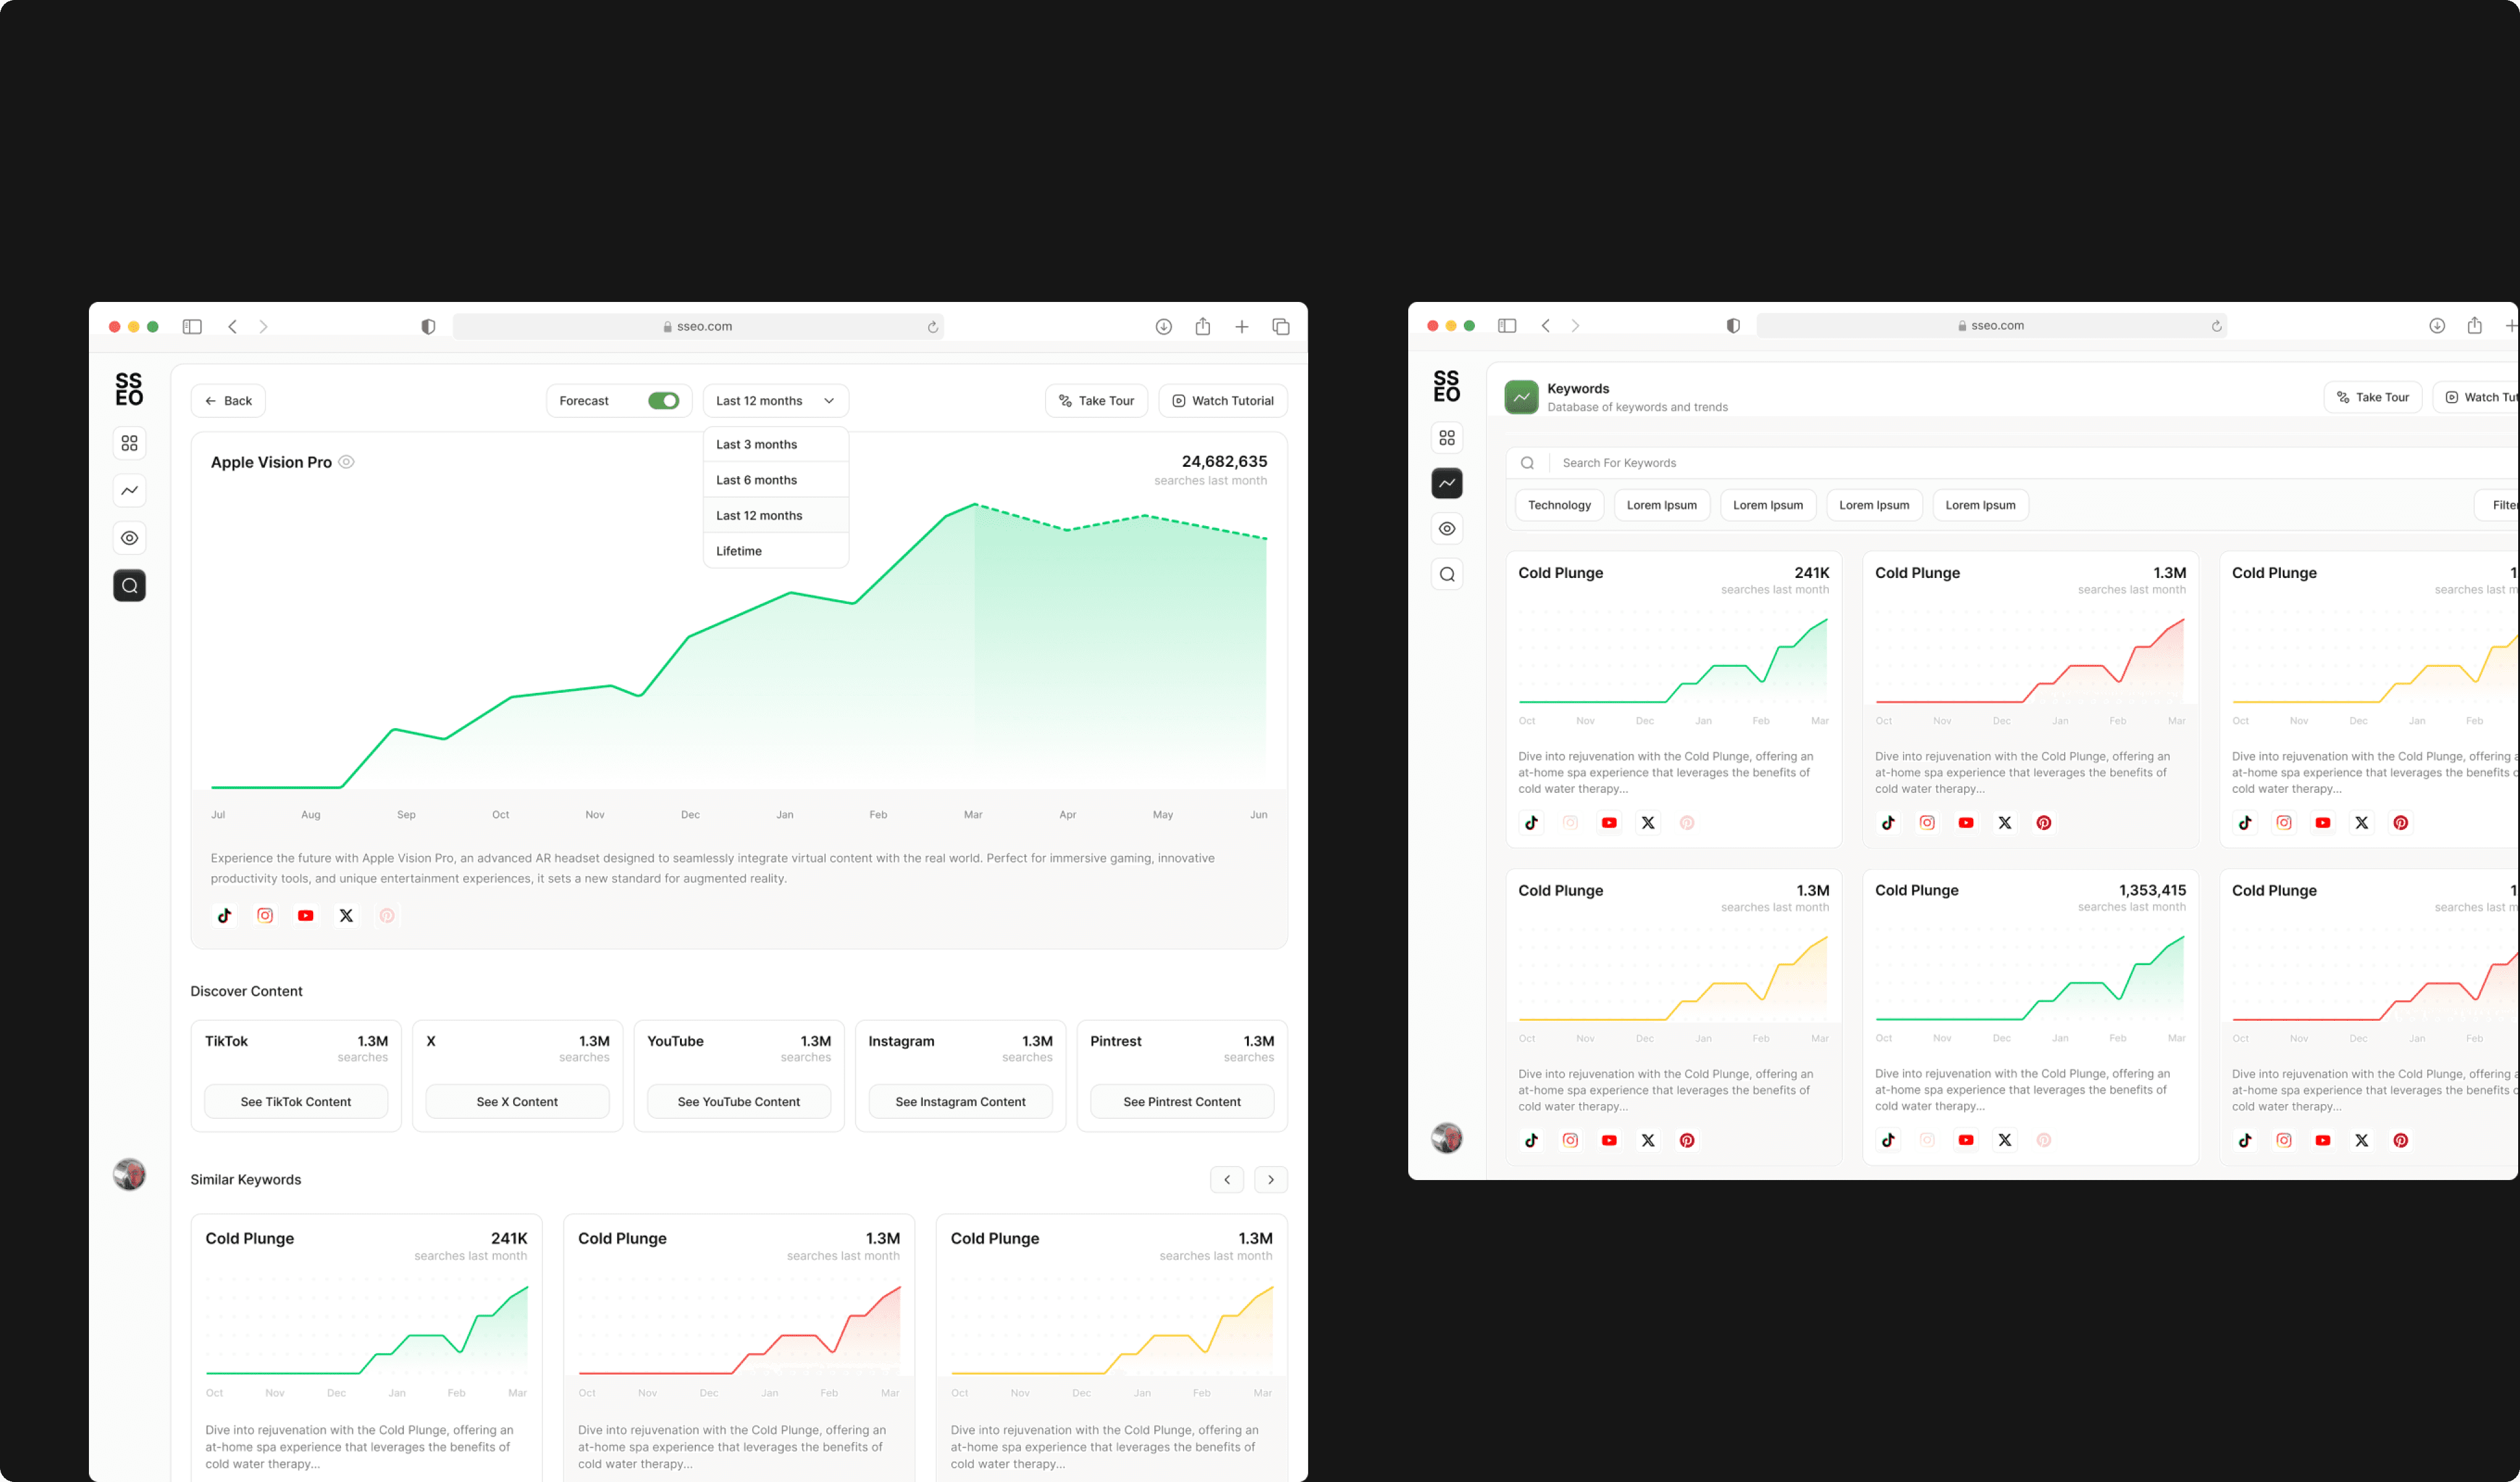Click the dashboard grid icon in left sidebar
This screenshot has height=1482, width=2520.
[x=129, y=443]
